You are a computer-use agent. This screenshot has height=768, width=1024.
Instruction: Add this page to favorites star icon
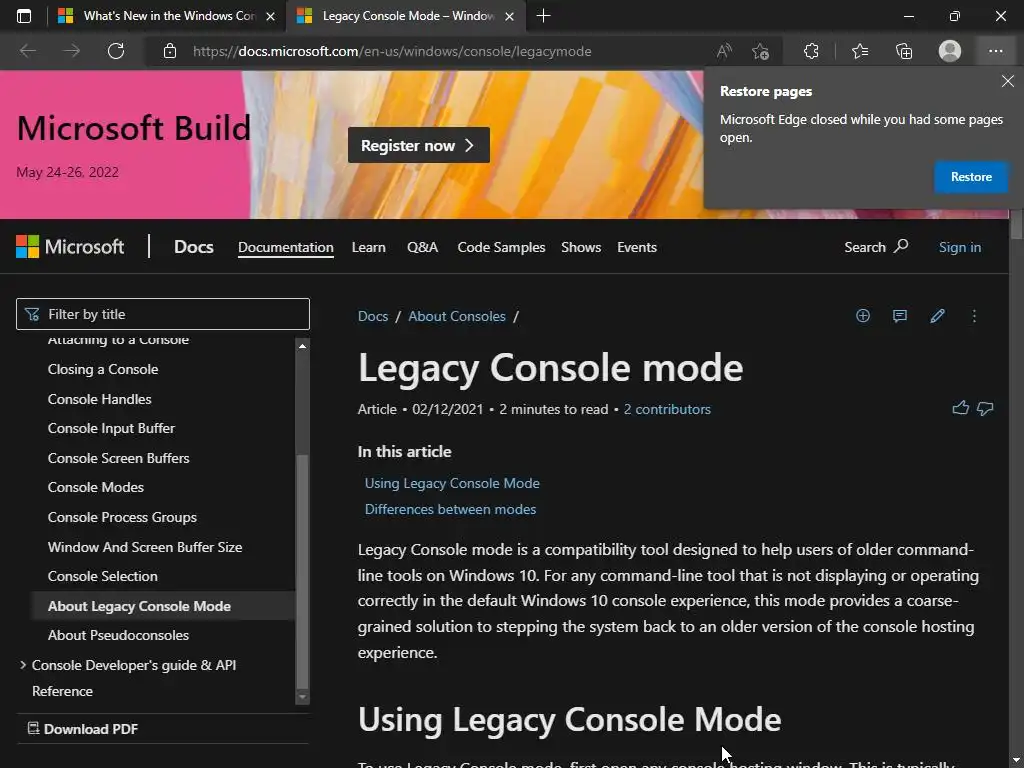coord(760,51)
